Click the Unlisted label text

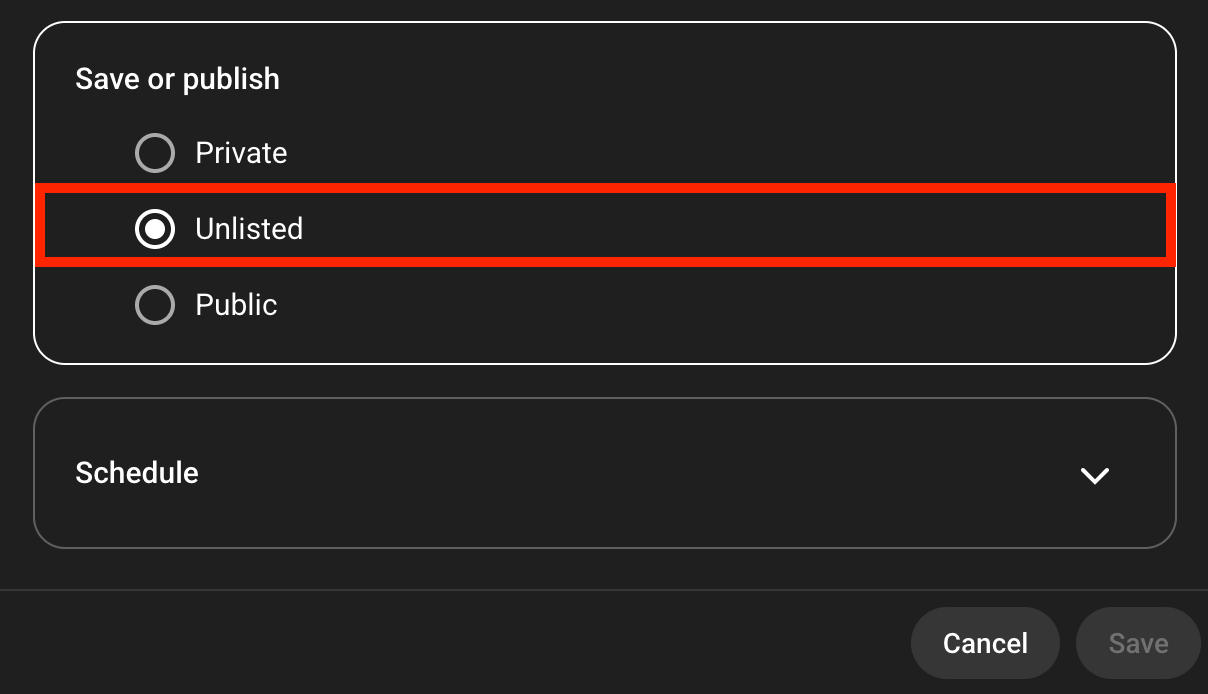[x=249, y=229]
